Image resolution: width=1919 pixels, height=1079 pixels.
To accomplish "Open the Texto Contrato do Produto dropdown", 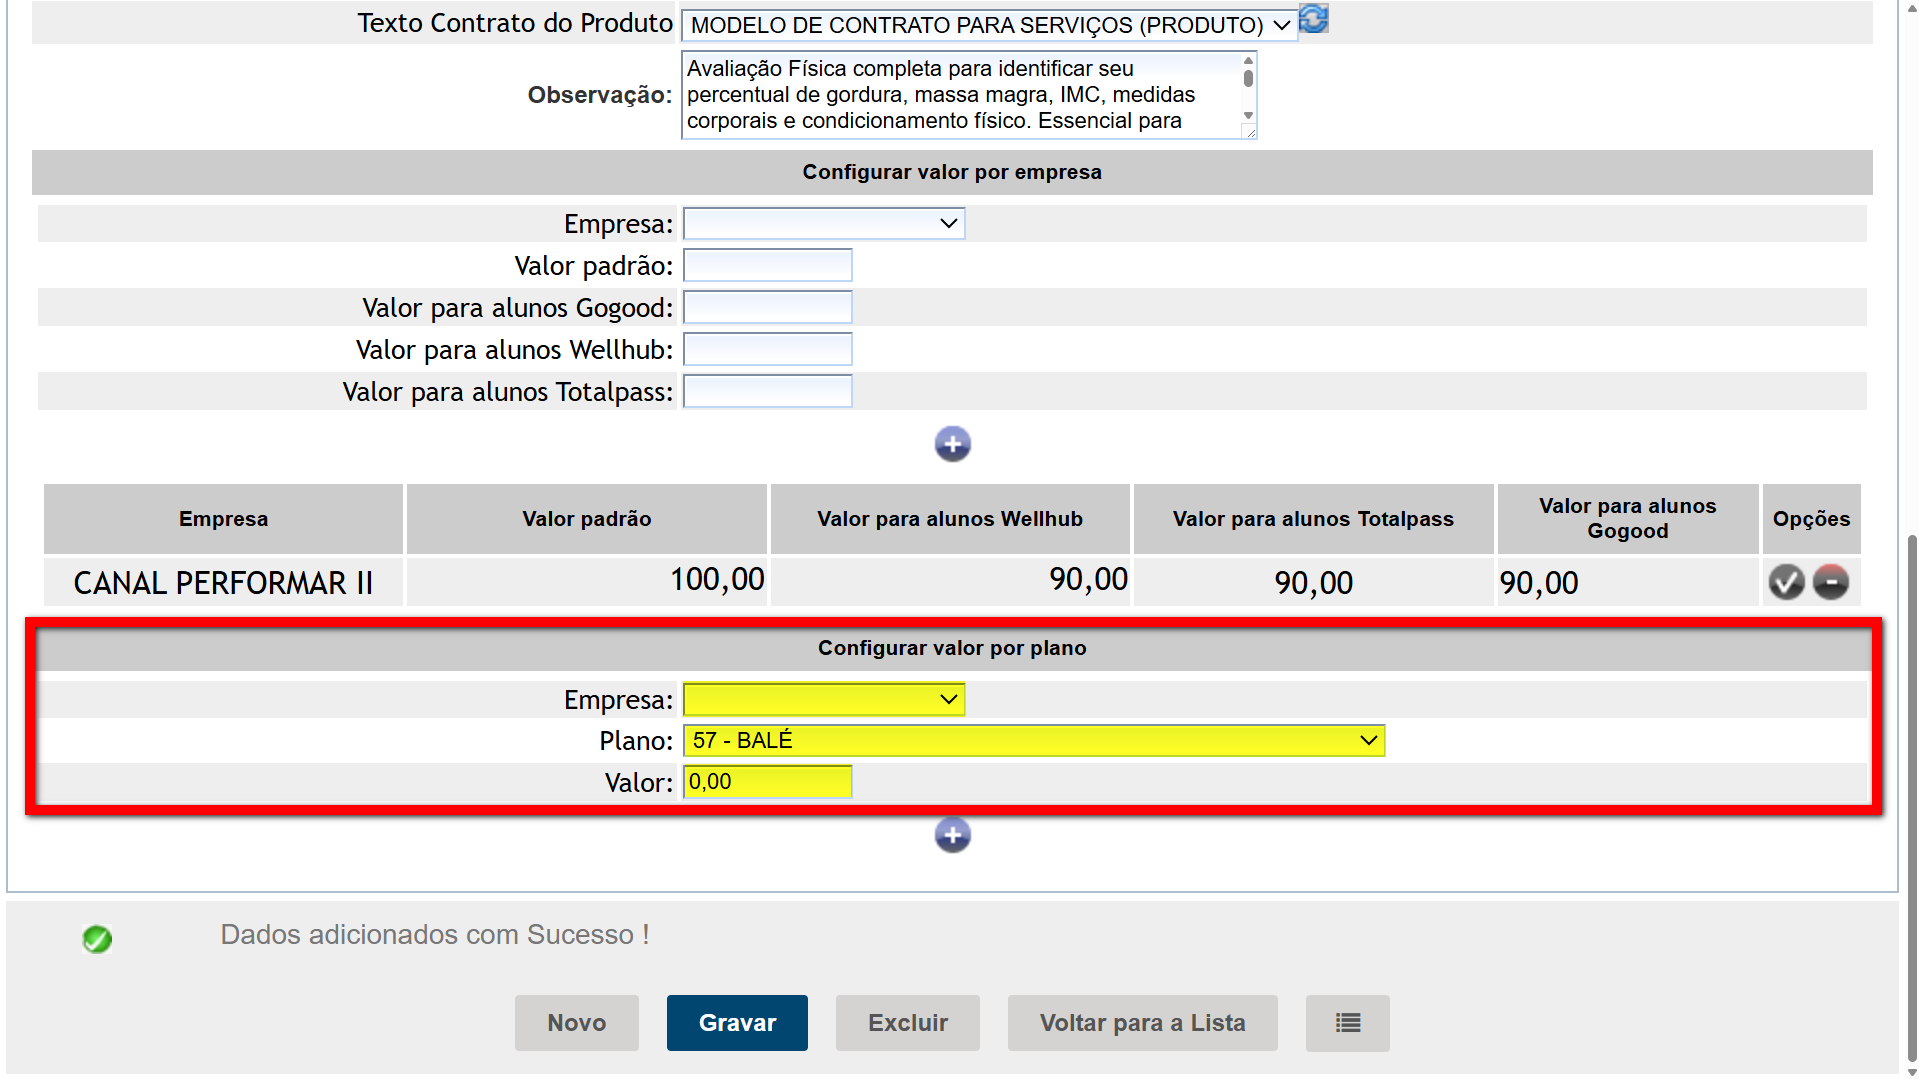I will coord(988,25).
